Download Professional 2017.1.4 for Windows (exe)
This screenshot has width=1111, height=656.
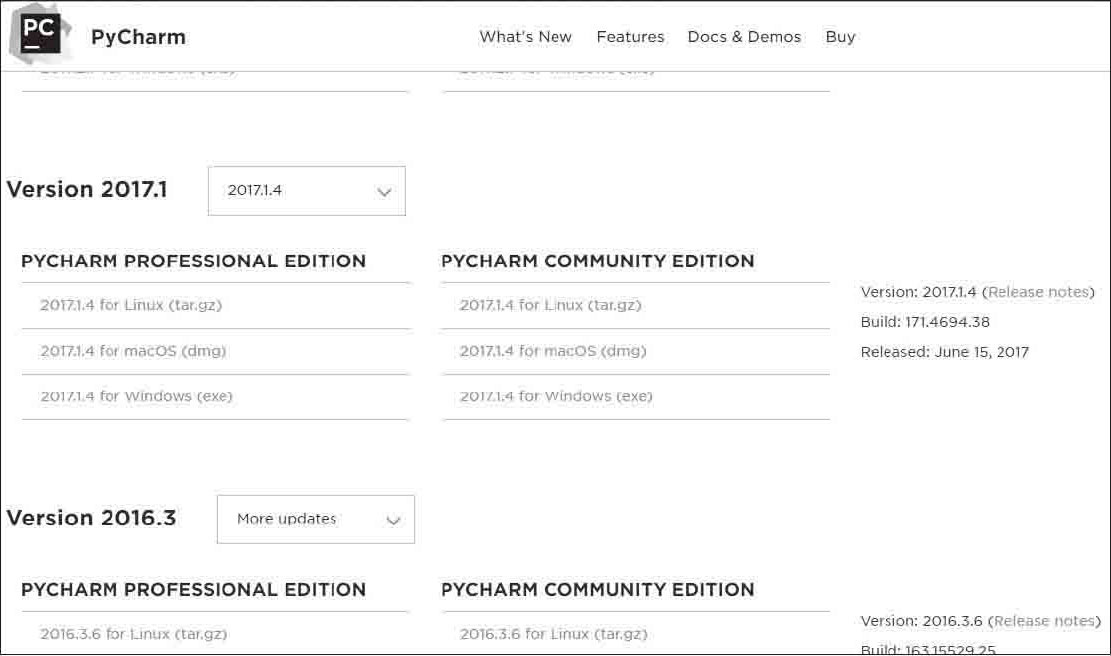pyautogui.click(x=136, y=397)
